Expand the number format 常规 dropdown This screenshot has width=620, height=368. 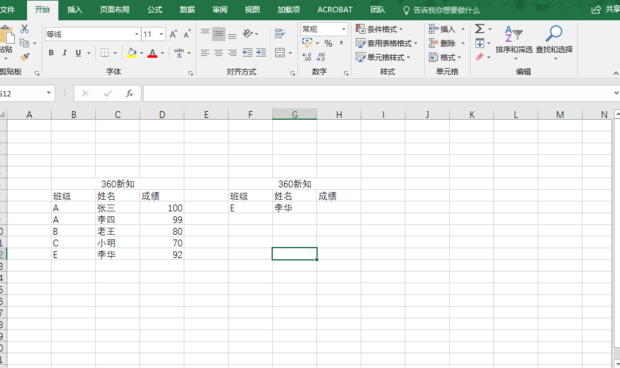click(344, 29)
